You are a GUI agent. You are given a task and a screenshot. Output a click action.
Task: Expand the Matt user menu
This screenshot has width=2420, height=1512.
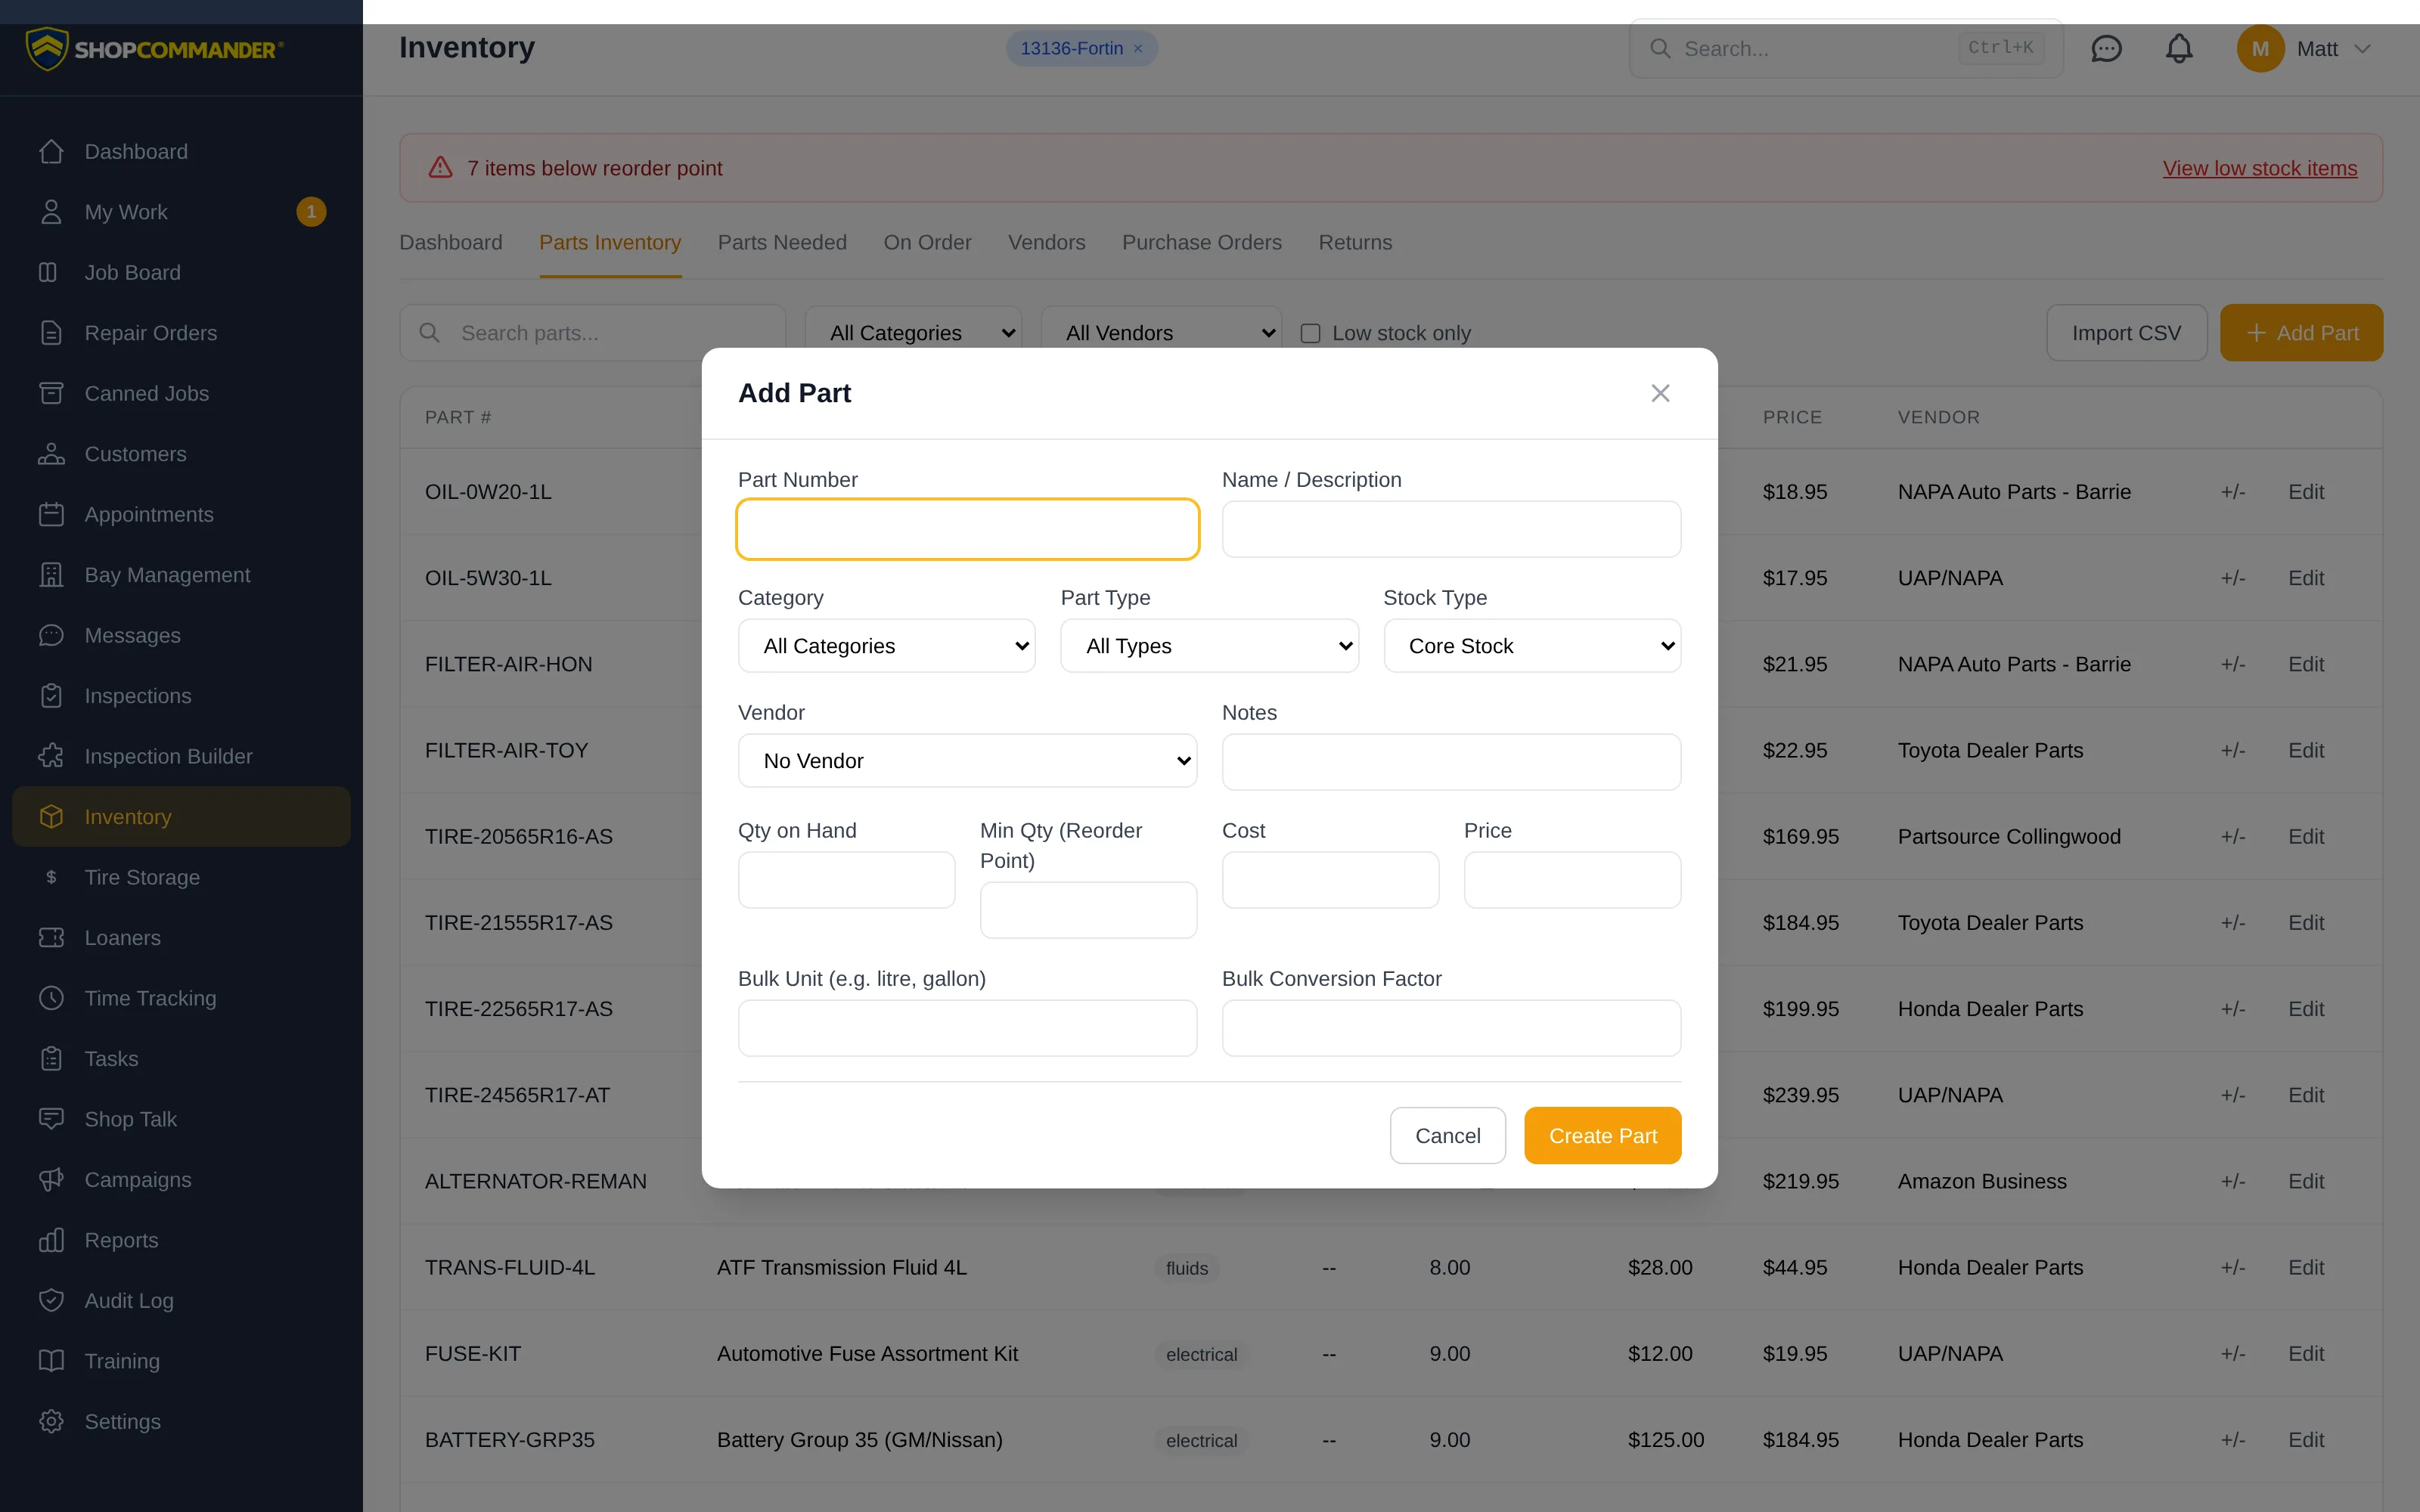pos(2305,48)
